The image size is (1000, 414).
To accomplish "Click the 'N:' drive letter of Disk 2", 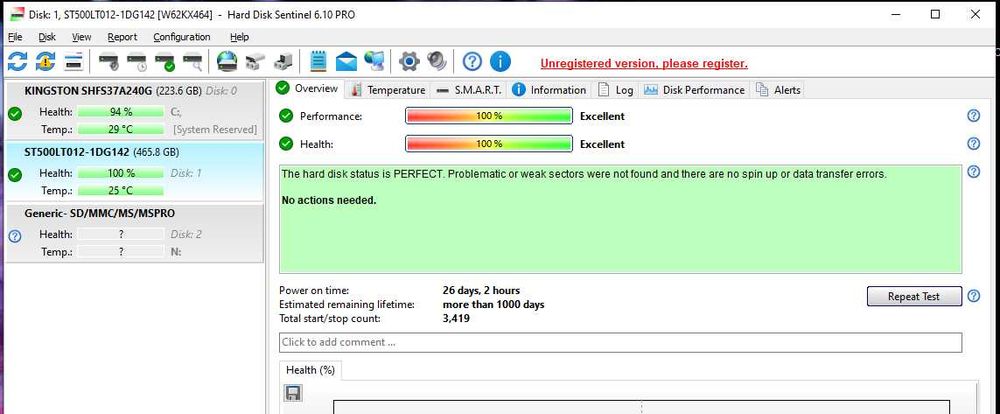I will 176,252.
